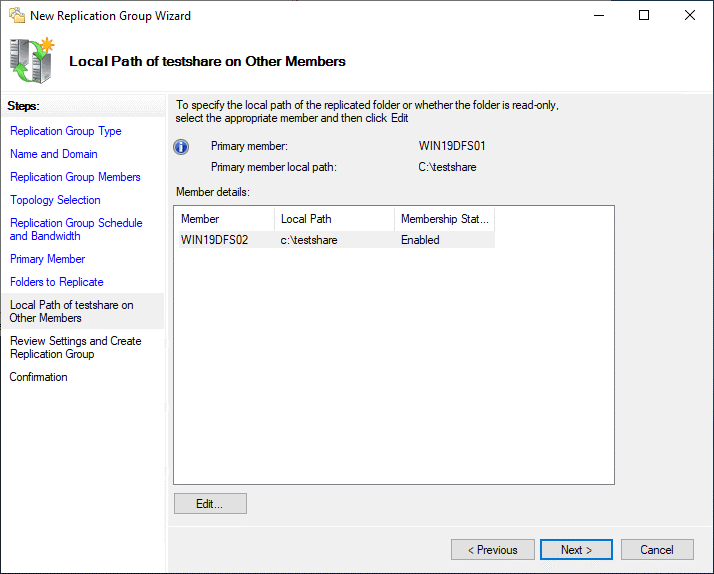This screenshot has width=714, height=574.
Task: Click the Local Path column header
Action: [334, 219]
